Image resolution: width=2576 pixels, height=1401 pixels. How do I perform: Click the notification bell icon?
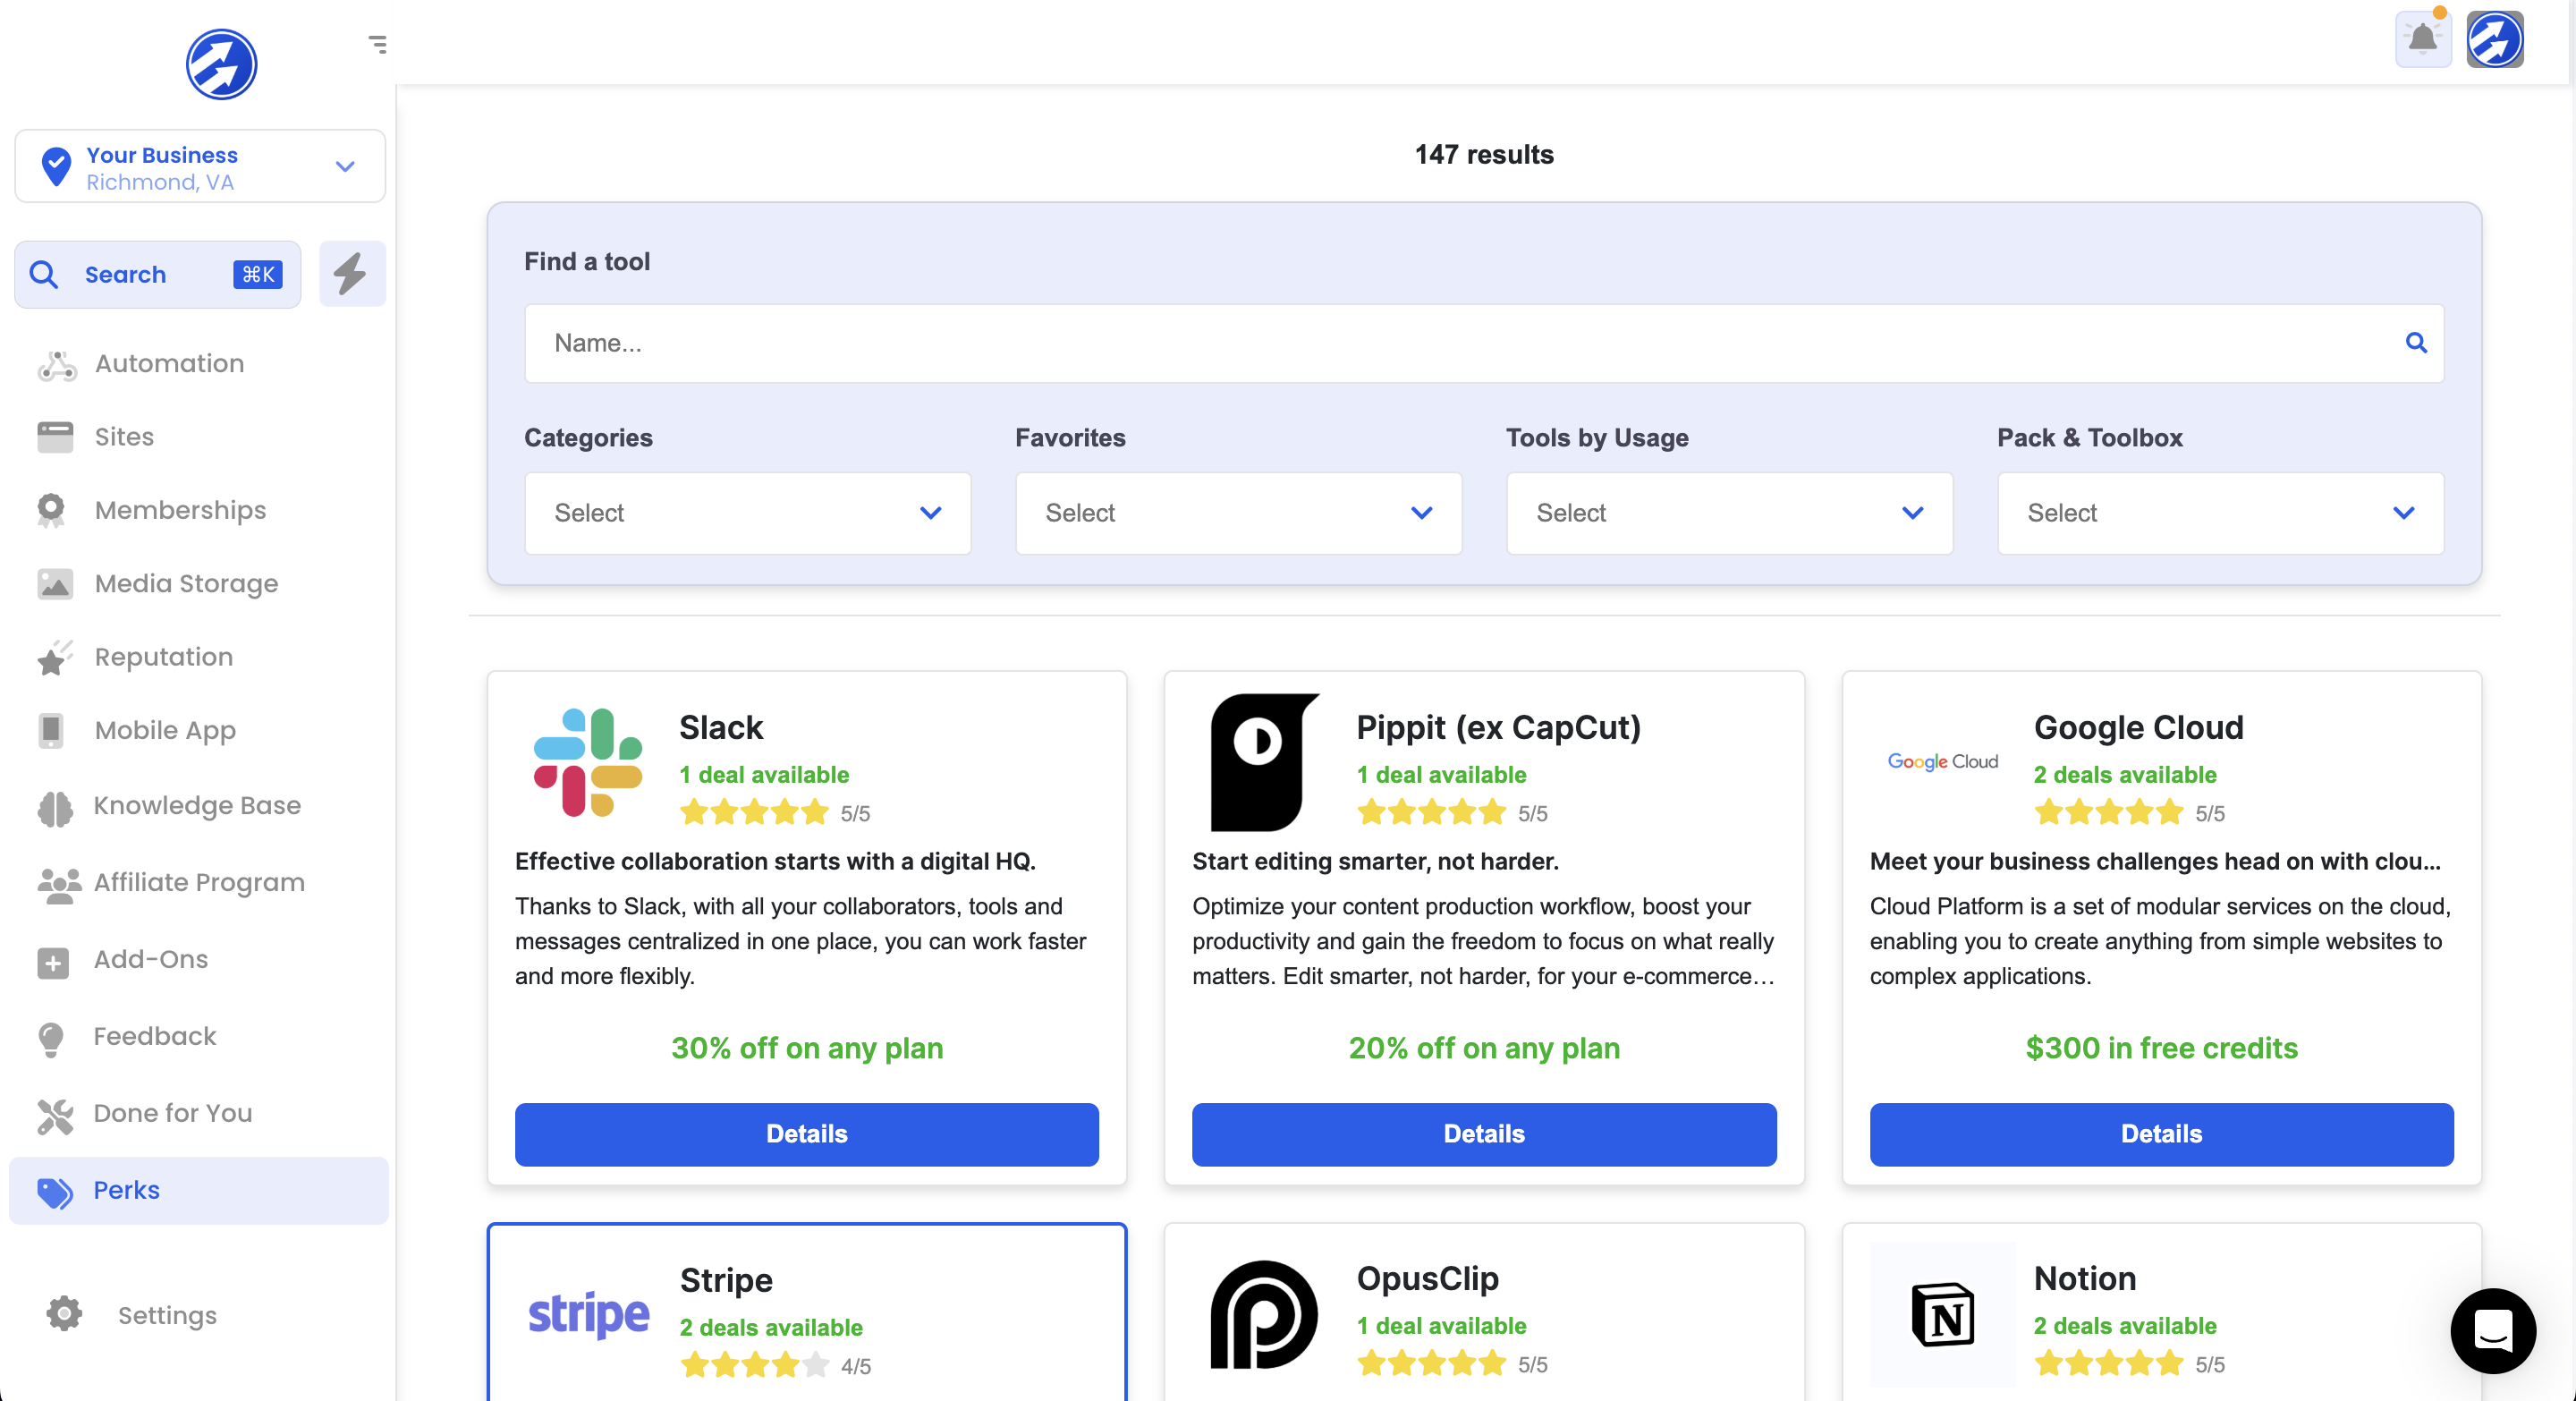[2422, 39]
